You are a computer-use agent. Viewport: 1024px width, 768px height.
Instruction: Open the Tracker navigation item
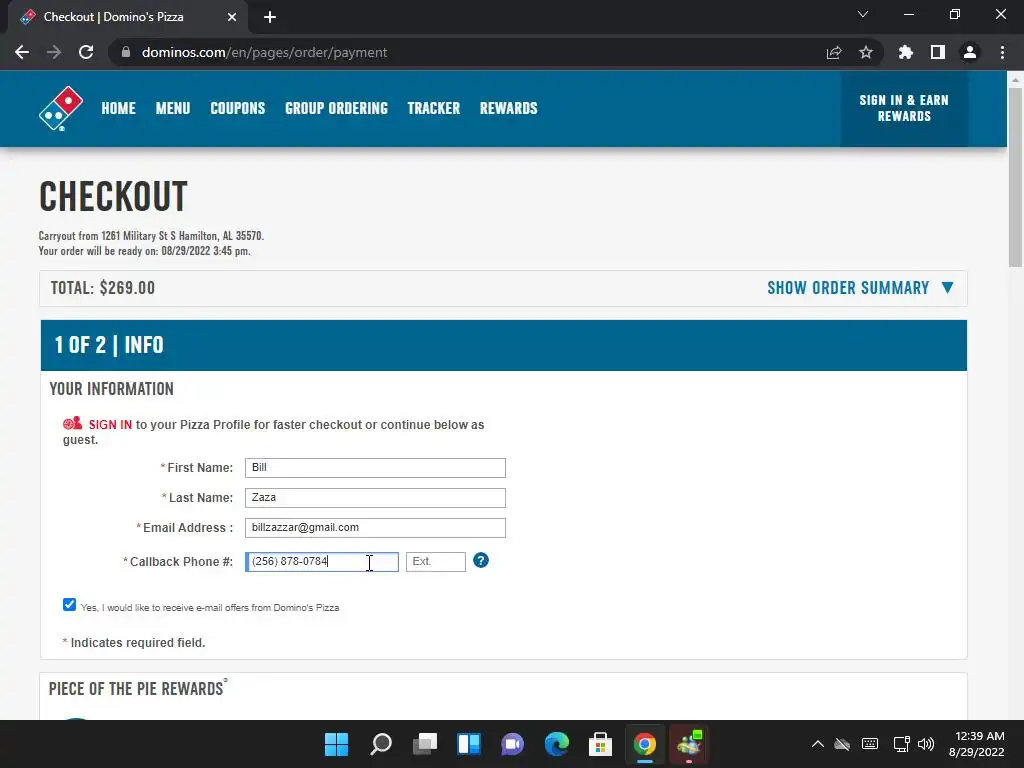[434, 108]
